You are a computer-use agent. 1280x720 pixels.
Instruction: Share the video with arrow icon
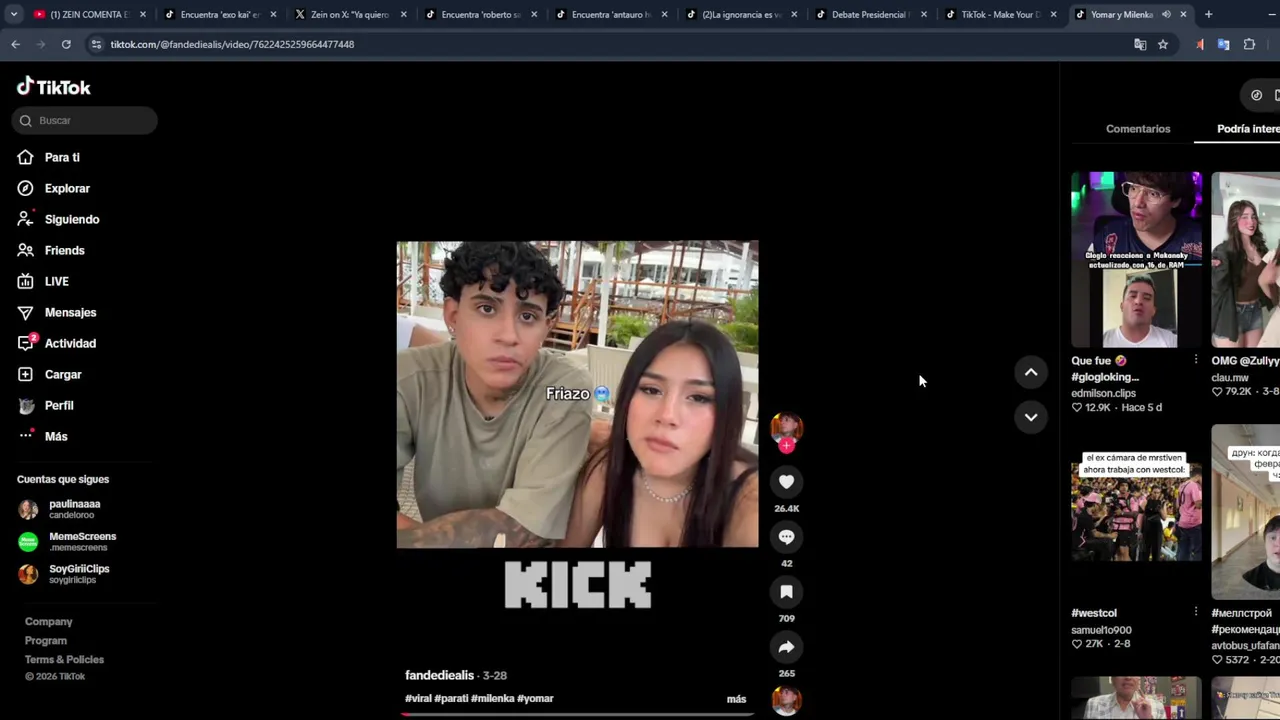point(786,647)
